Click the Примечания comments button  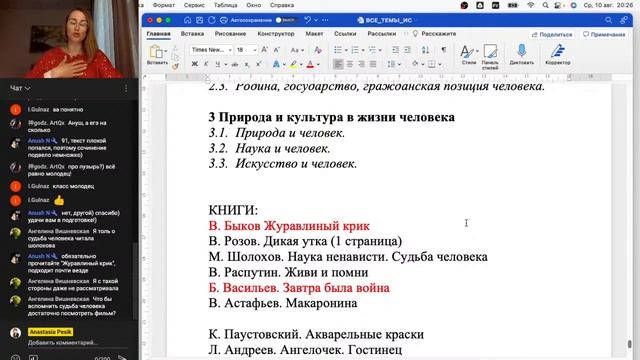click(604, 35)
